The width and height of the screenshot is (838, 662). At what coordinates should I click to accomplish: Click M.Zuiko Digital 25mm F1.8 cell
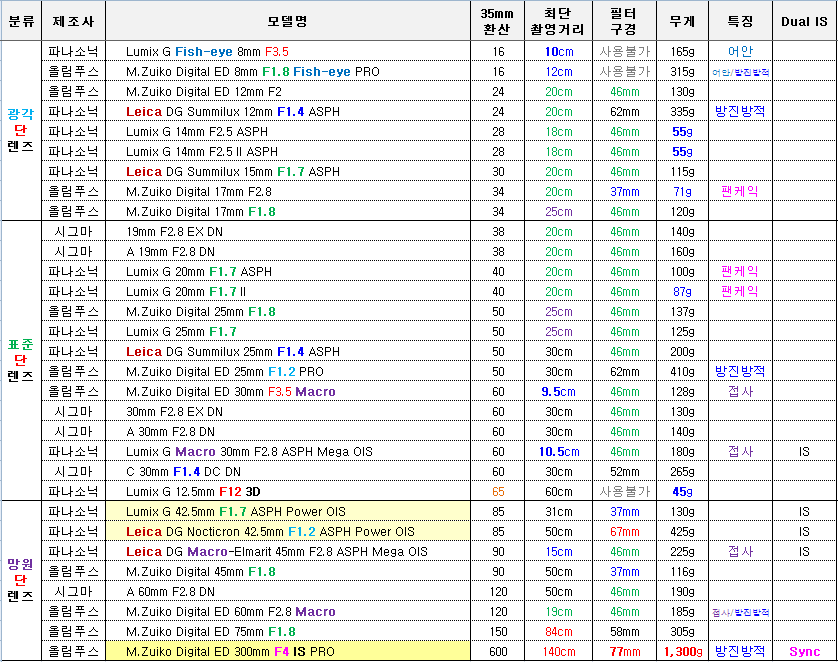click(x=288, y=311)
